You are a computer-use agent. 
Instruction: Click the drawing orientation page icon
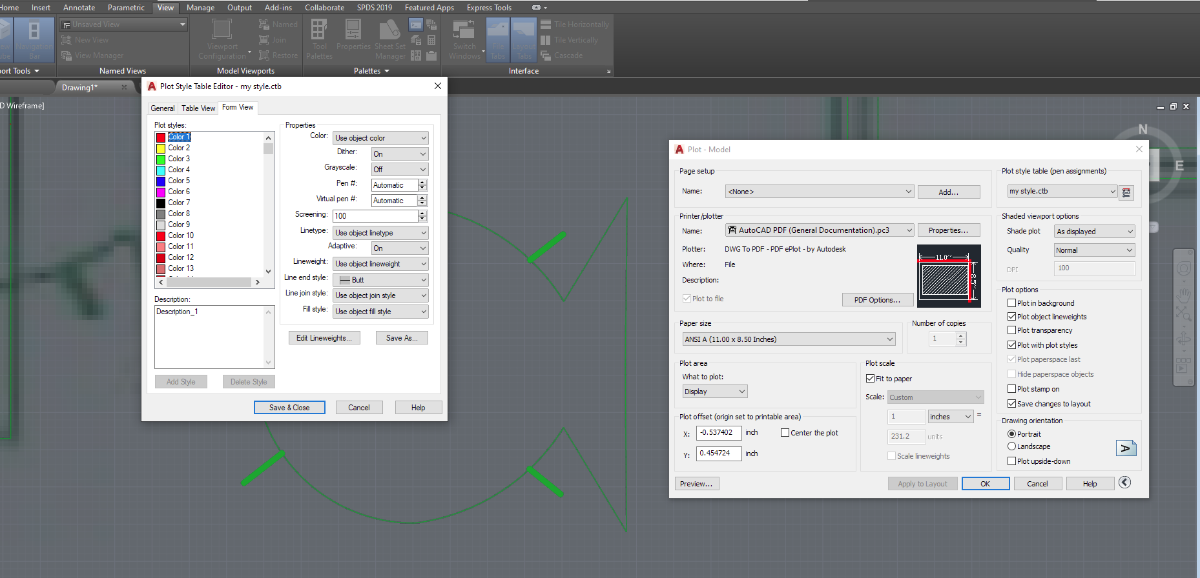[x=1127, y=448]
